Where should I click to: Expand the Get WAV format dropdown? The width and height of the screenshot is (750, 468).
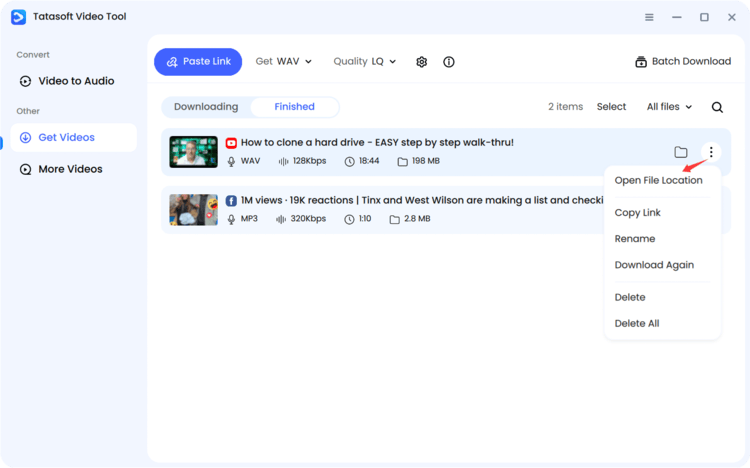click(284, 61)
